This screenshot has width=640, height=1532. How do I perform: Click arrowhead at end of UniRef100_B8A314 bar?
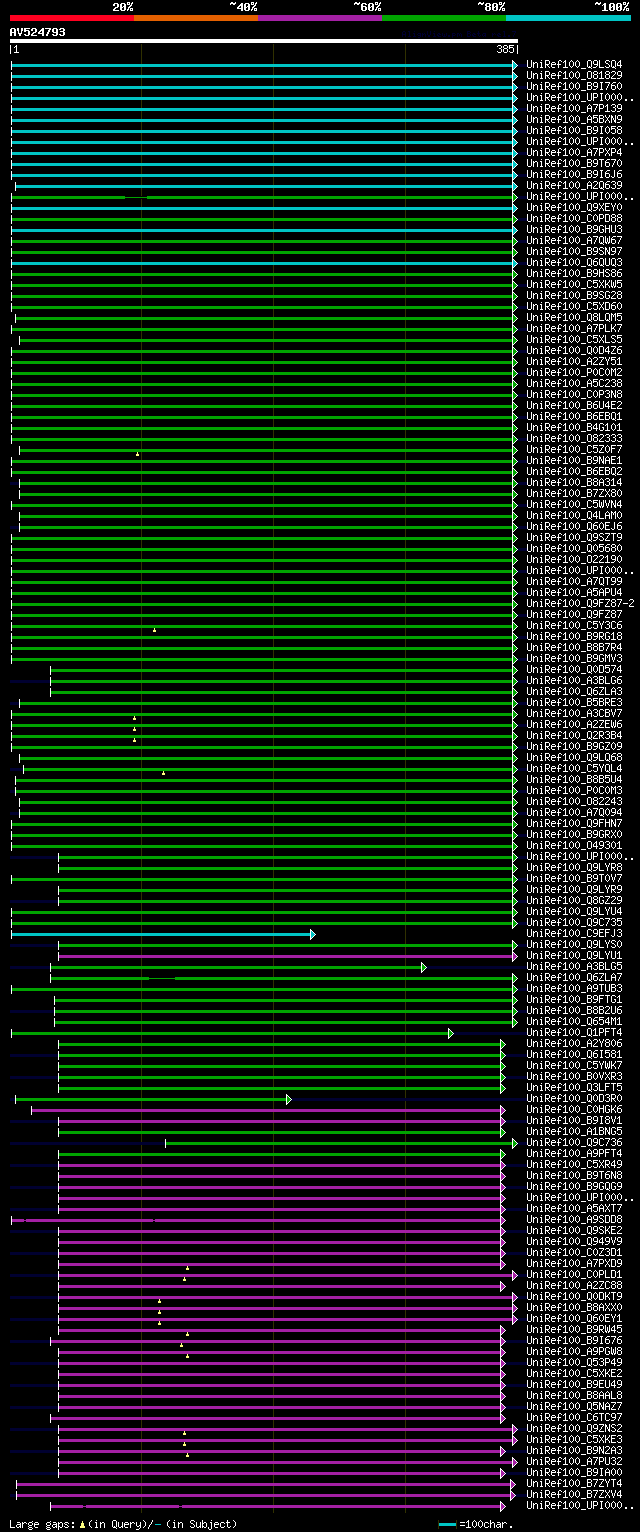click(515, 482)
